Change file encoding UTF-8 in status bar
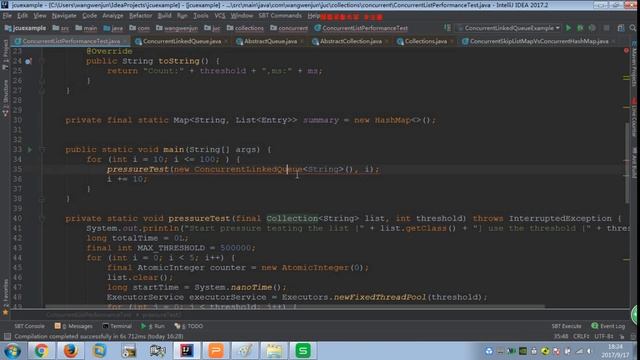 click(x=604, y=336)
